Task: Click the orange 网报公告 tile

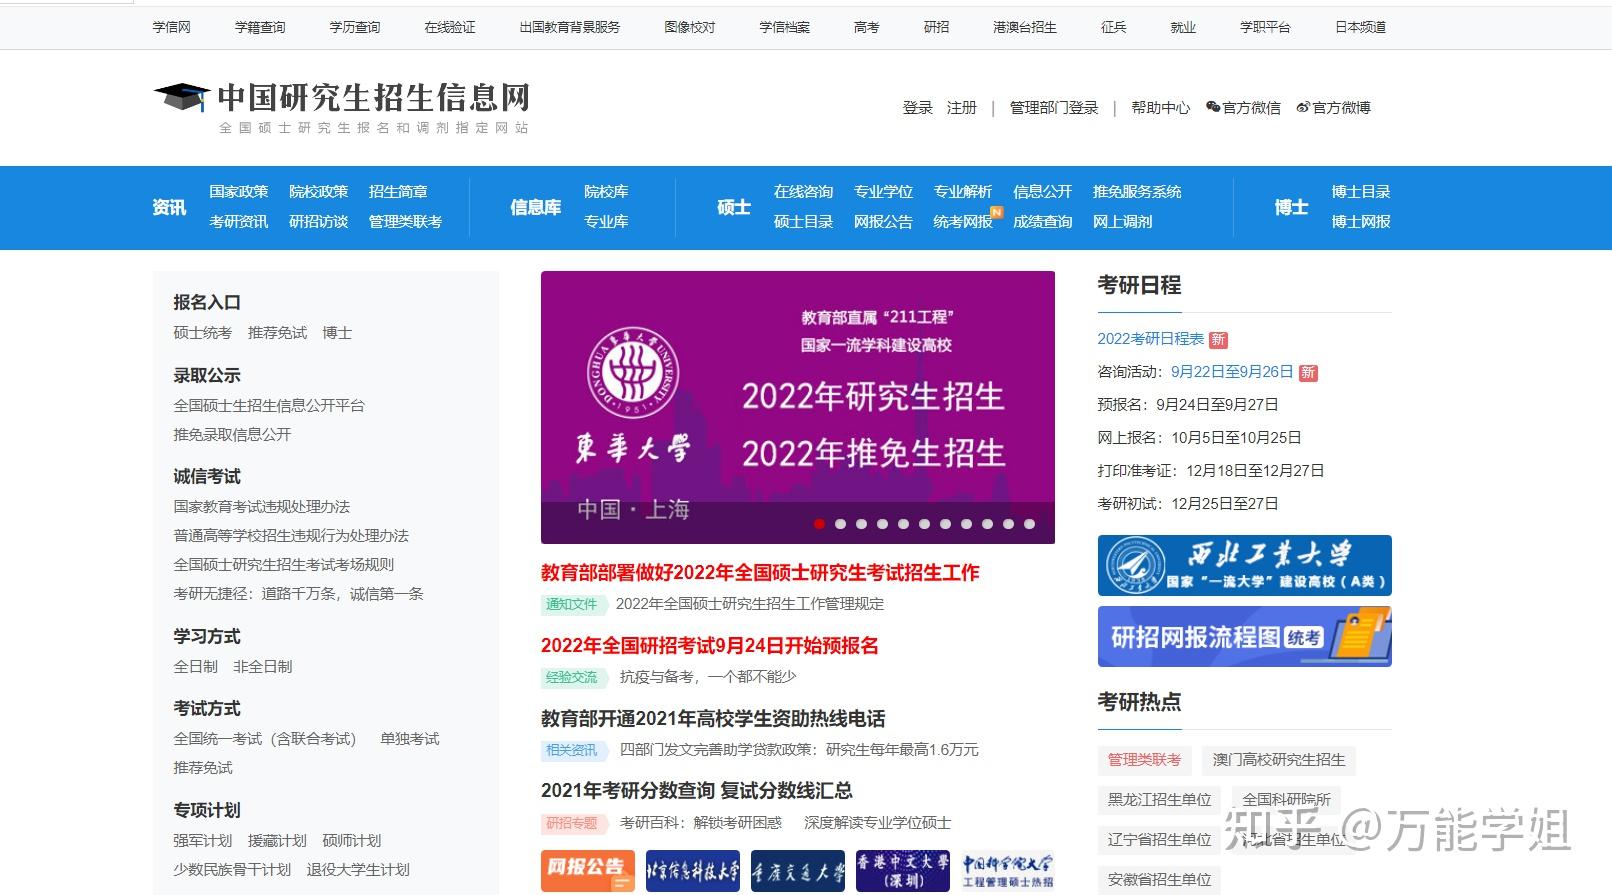Action: [x=588, y=870]
